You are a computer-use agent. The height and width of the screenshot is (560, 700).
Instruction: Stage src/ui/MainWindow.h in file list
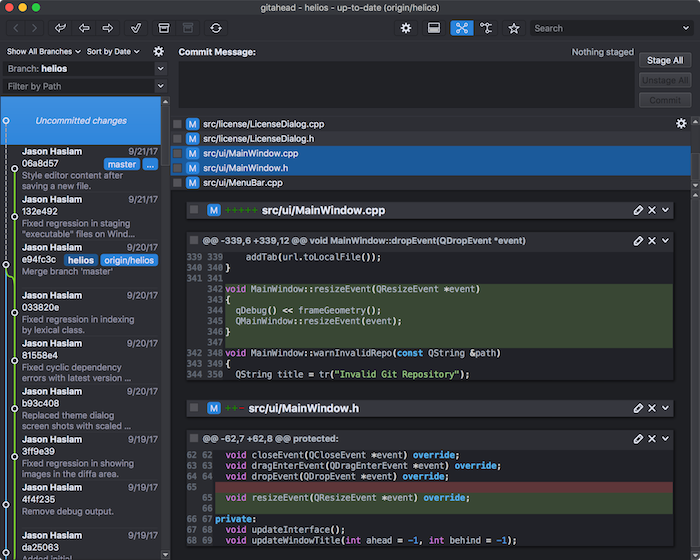178,168
